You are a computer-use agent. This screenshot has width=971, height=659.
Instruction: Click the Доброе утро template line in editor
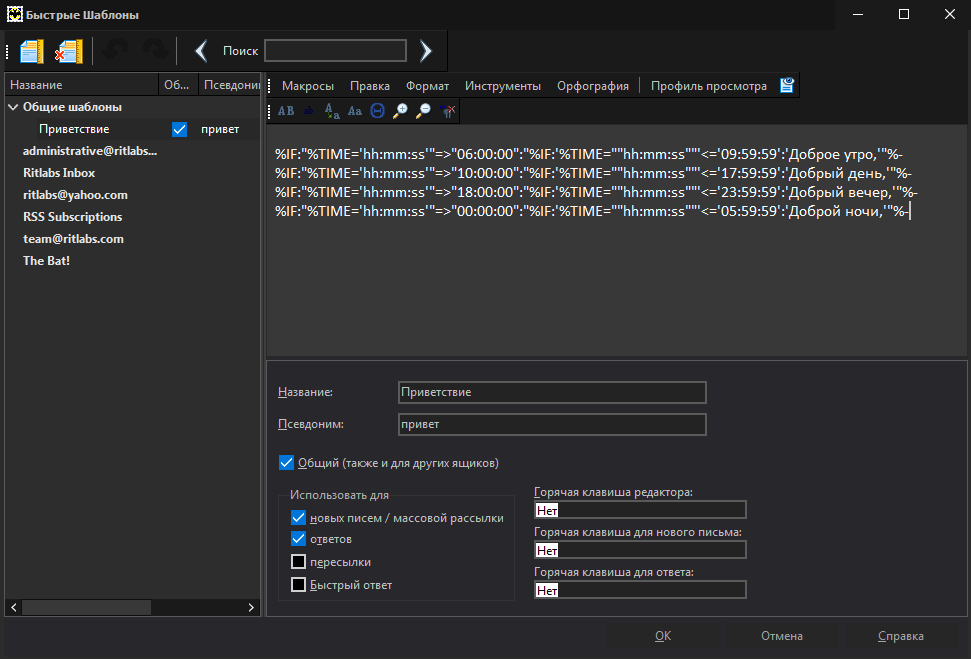point(589,154)
